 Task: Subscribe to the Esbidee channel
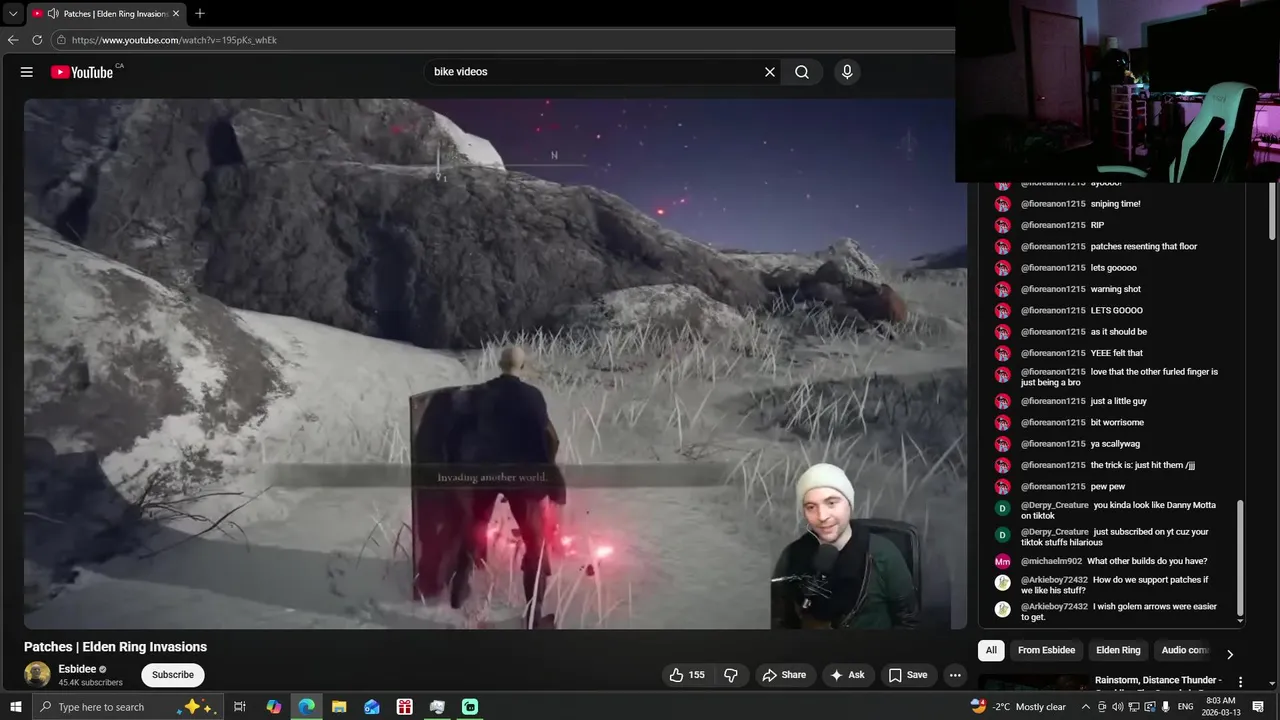point(173,675)
